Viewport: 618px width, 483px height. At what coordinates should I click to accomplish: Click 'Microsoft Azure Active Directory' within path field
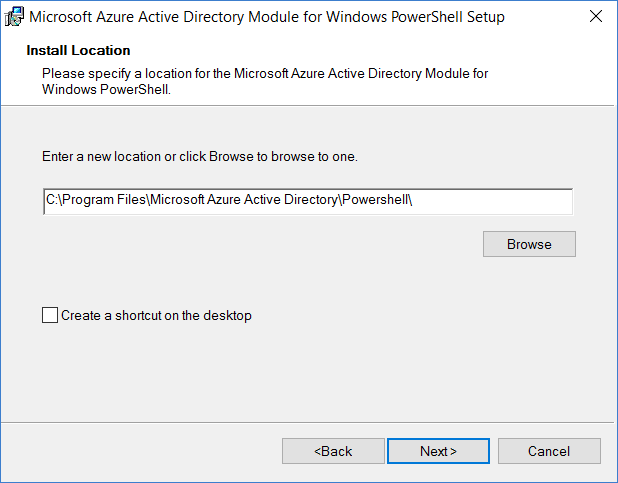click(244, 200)
